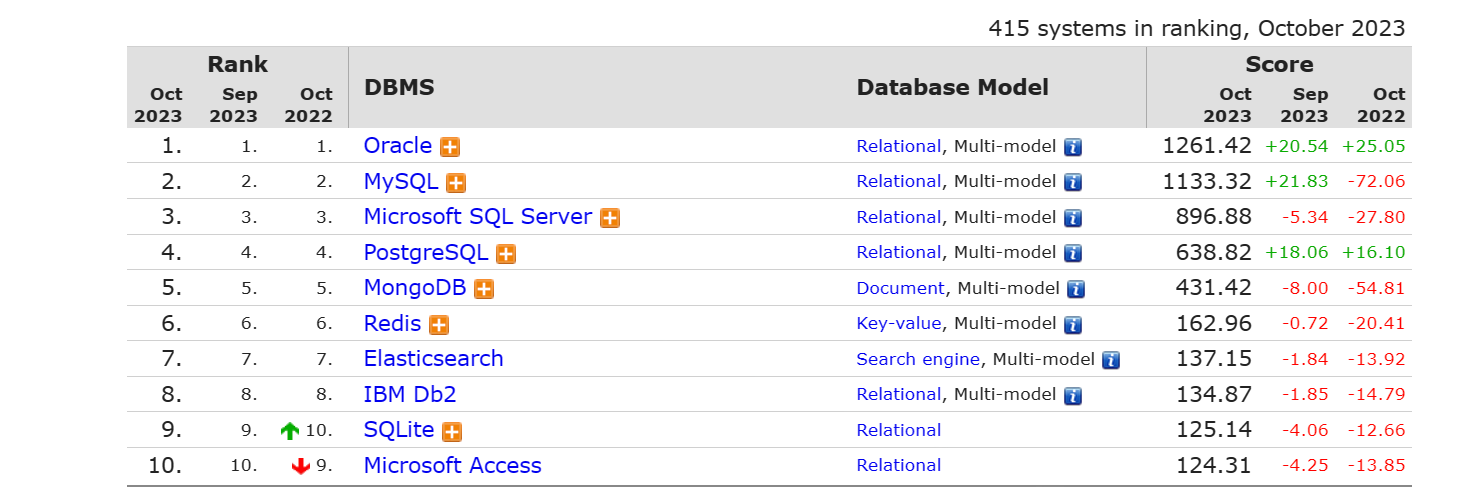Select PostgreSQL's score 638.82
The image size is (1480, 492).
[x=1216, y=253]
